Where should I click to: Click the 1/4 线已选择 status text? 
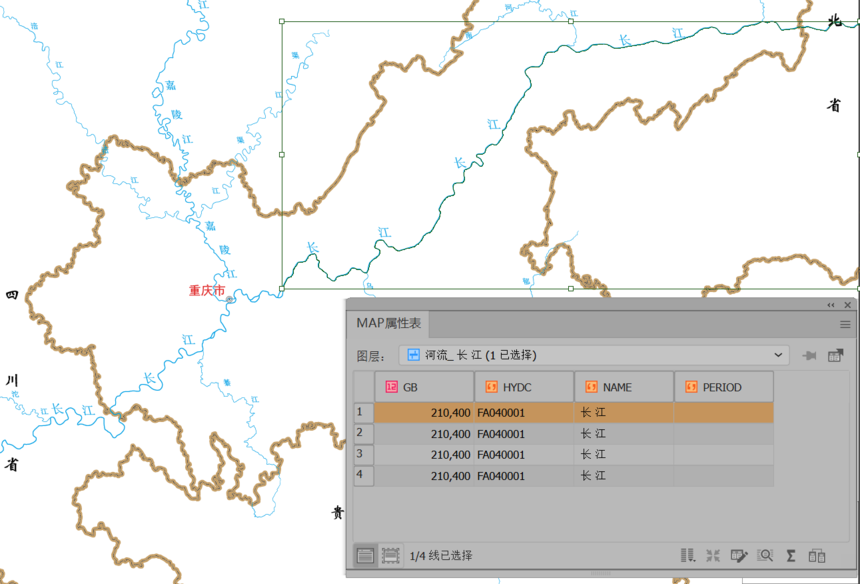[441, 556]
